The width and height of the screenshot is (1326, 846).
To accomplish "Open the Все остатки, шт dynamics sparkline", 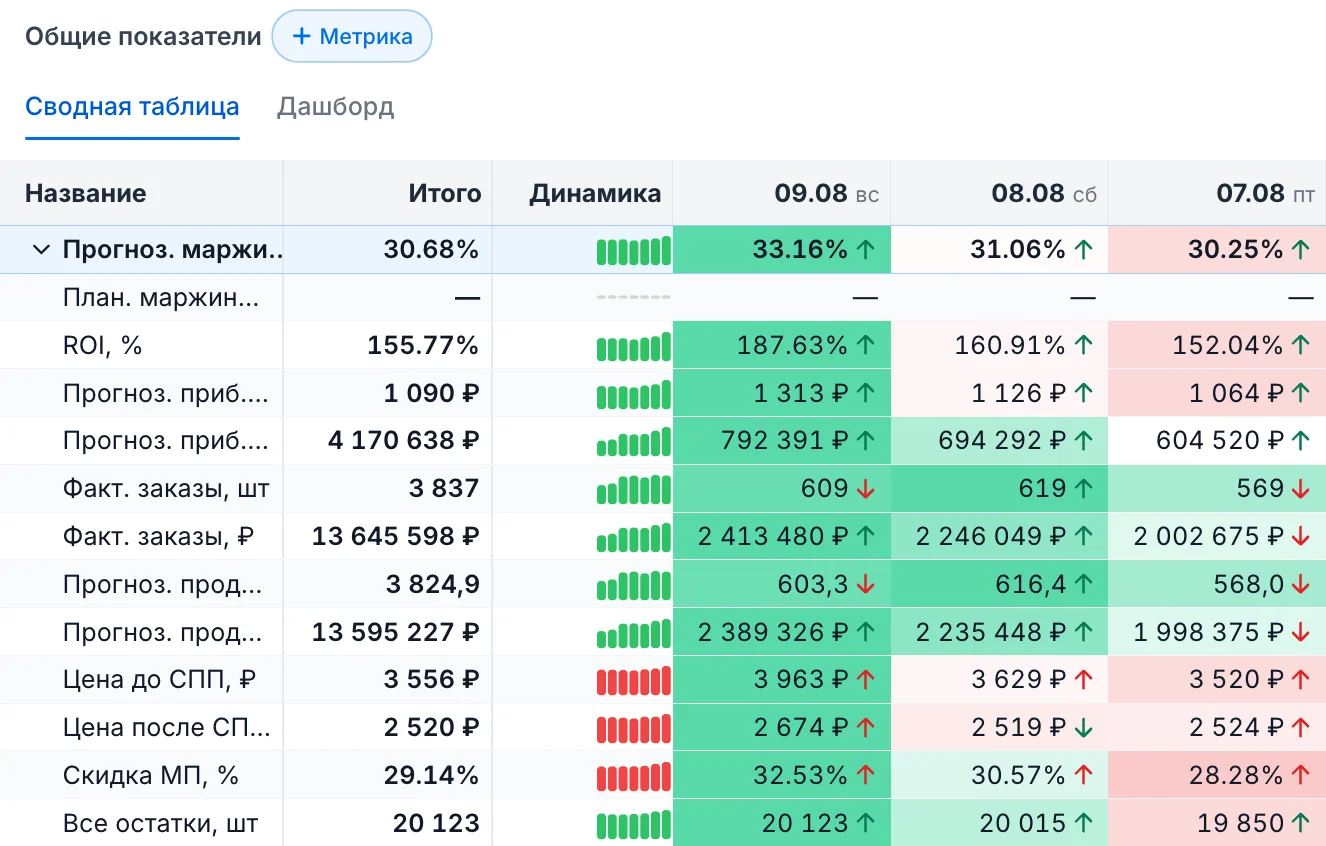I will tap(633, 824).
